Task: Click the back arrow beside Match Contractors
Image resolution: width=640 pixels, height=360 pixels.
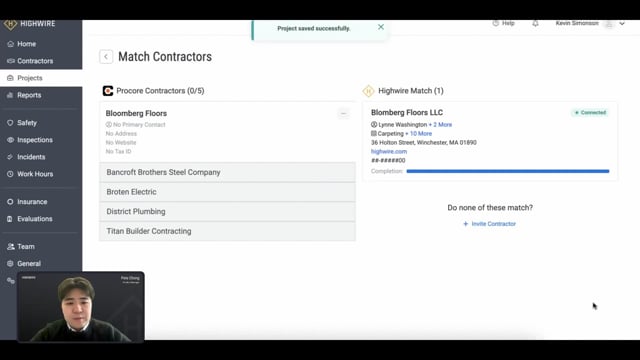Action: (106, 57)
